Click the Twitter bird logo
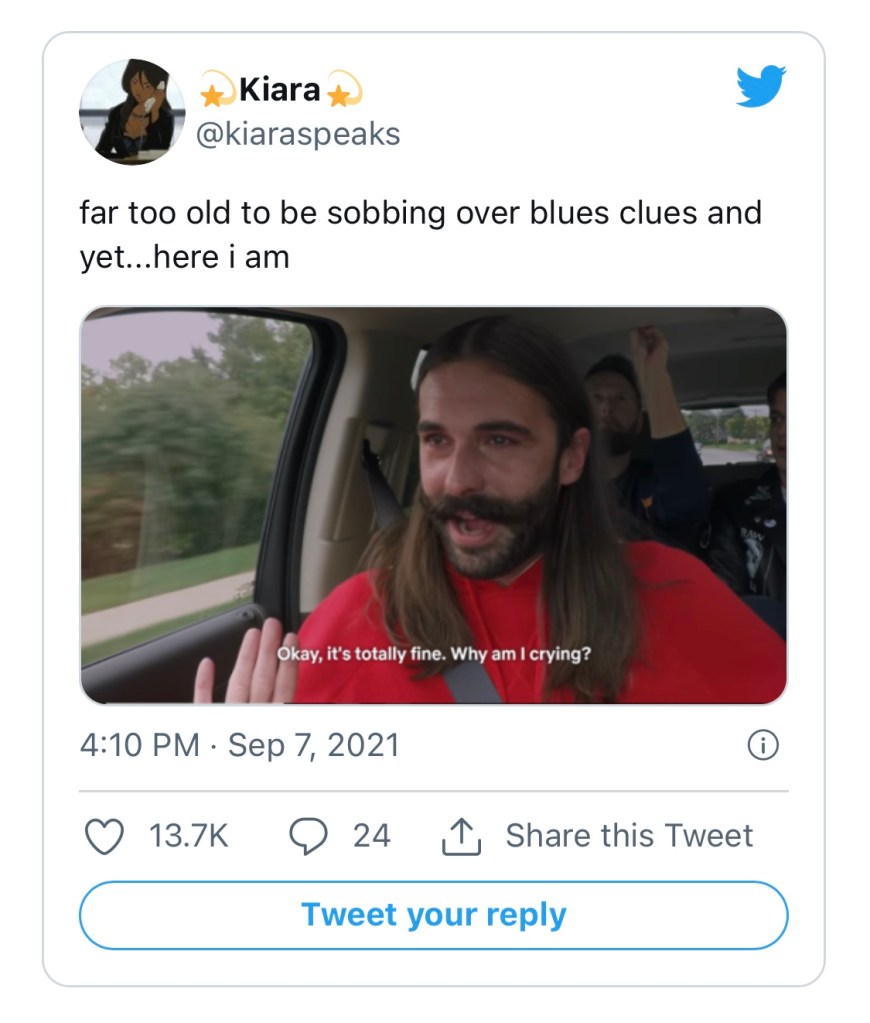Image resolution: width=870 pixels, height=1023 pixels. tap(761, 86)
